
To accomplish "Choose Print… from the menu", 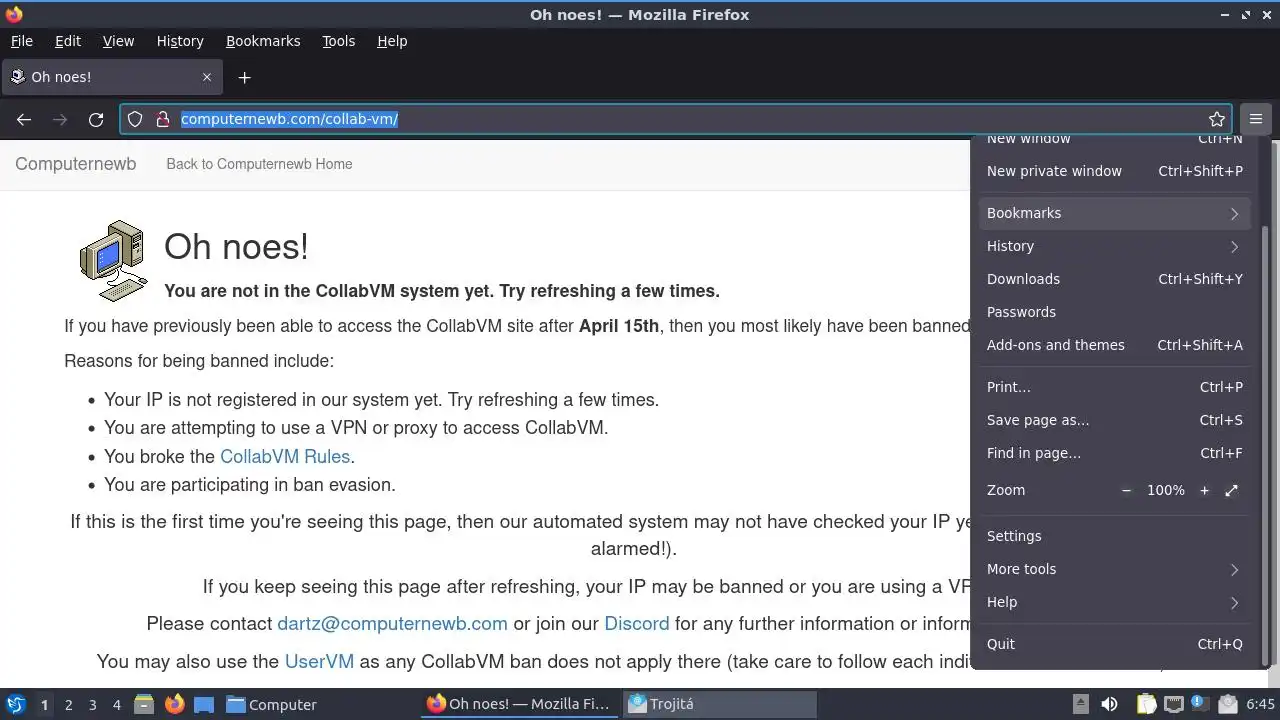I will [x=1114, y=387].
